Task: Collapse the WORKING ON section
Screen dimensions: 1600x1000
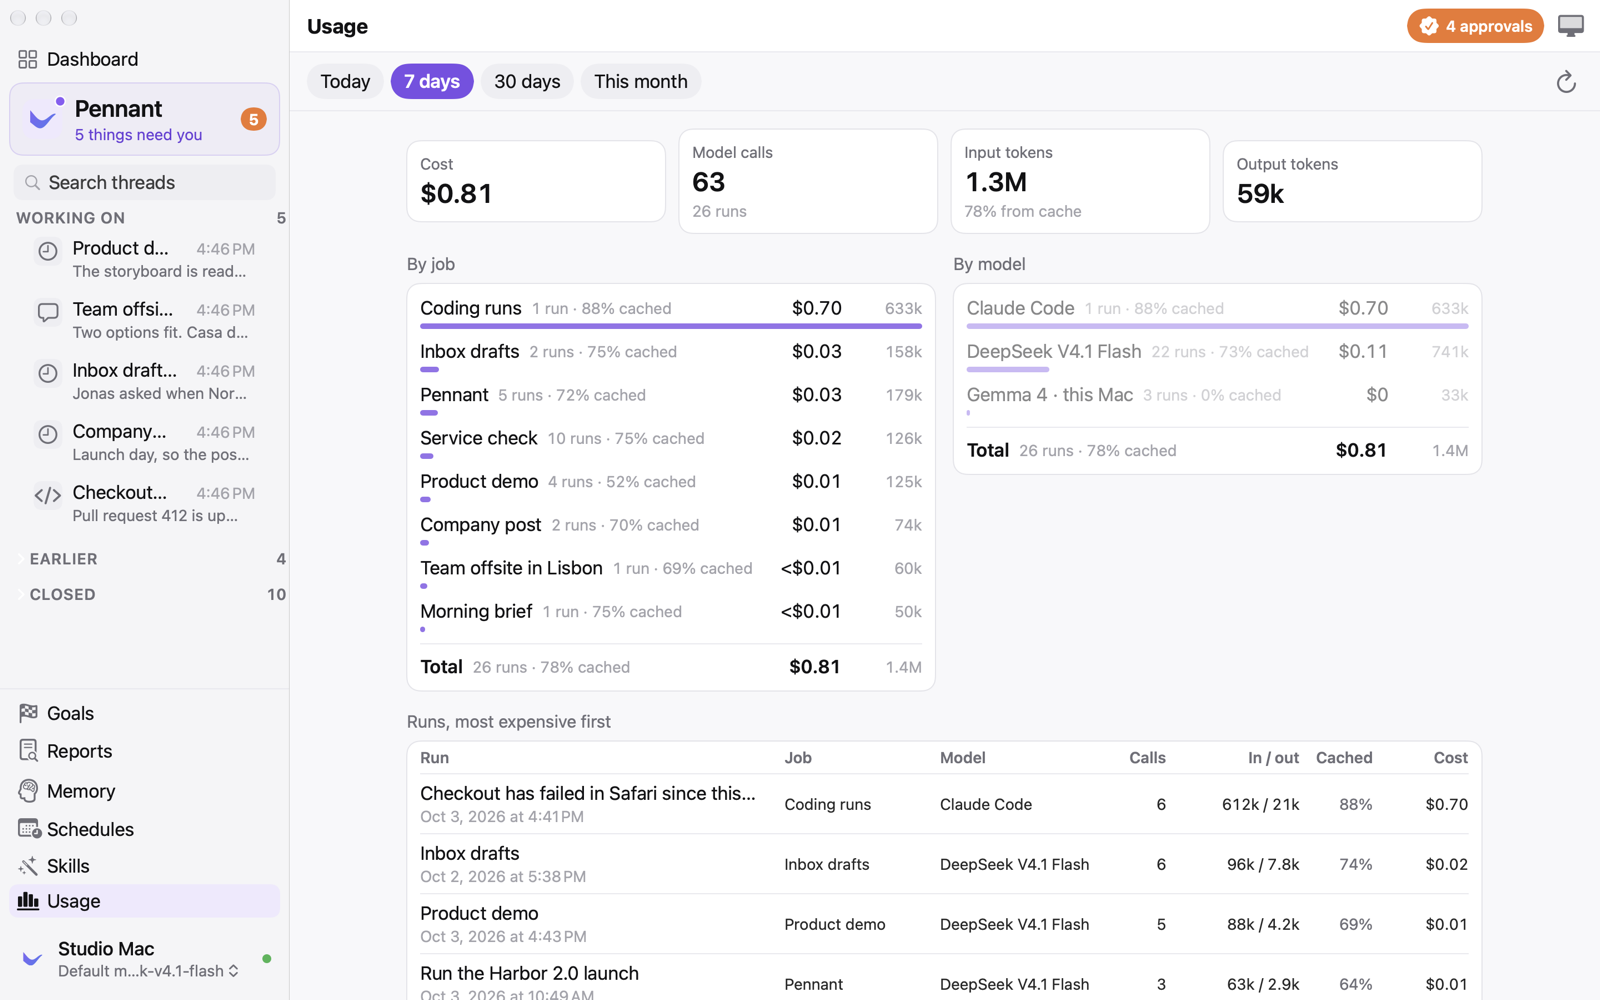Action: coord(70,218)
